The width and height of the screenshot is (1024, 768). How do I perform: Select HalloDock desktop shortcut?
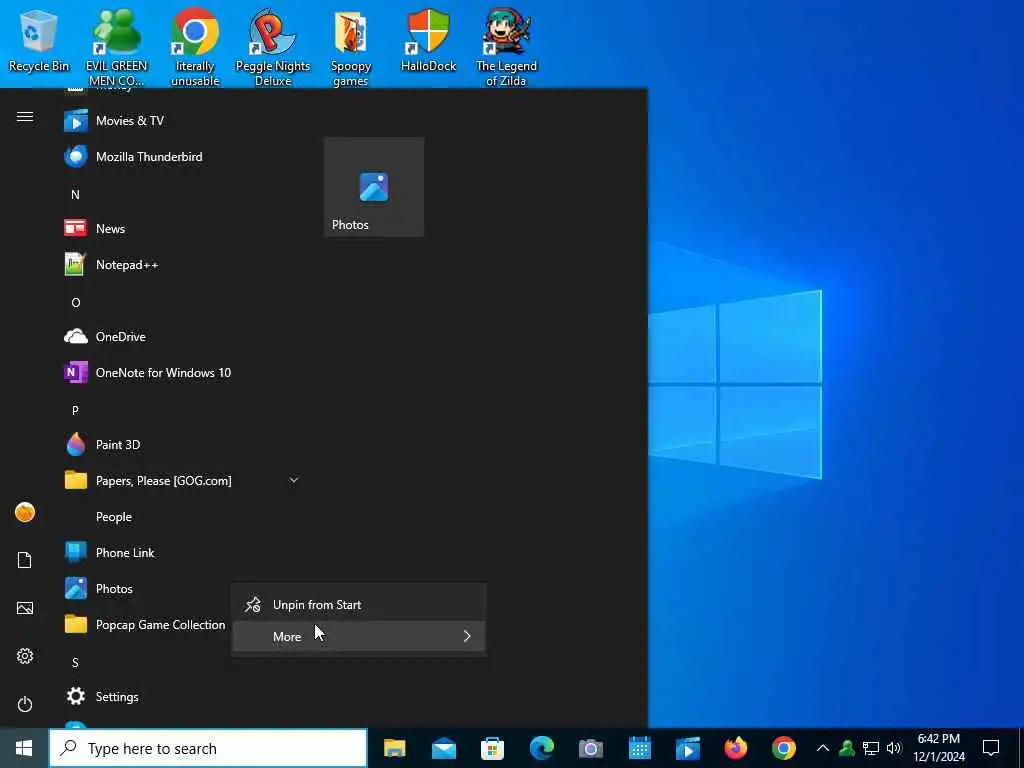[x=428, y=40]
